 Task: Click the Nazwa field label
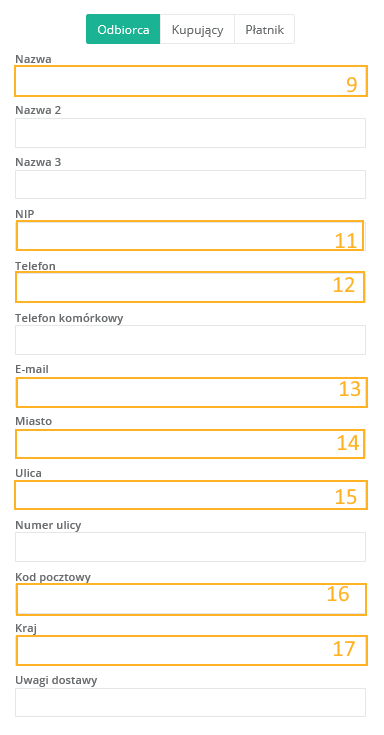[x=33, y=59]
